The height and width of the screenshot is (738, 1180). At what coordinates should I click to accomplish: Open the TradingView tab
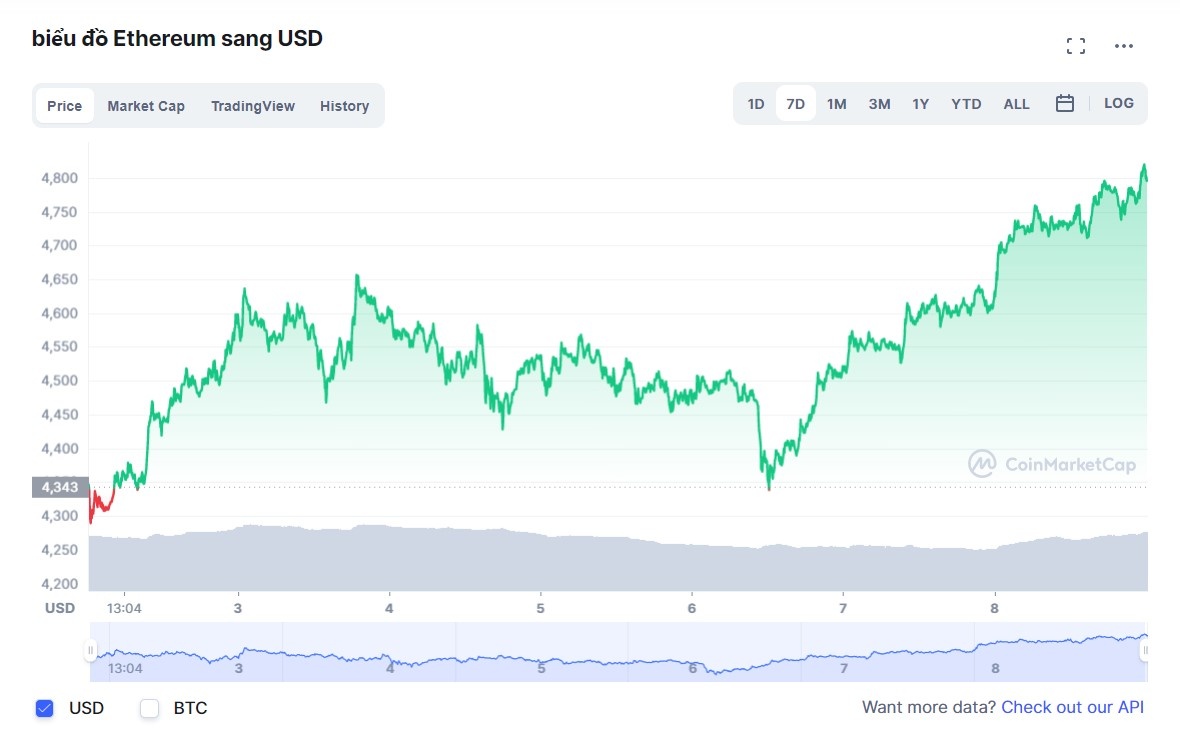coord(252,105)
